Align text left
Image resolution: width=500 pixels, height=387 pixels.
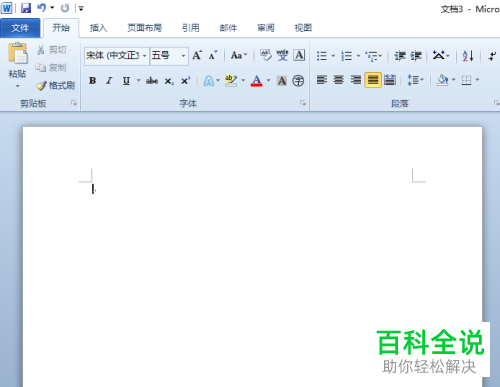pos(322,80)
